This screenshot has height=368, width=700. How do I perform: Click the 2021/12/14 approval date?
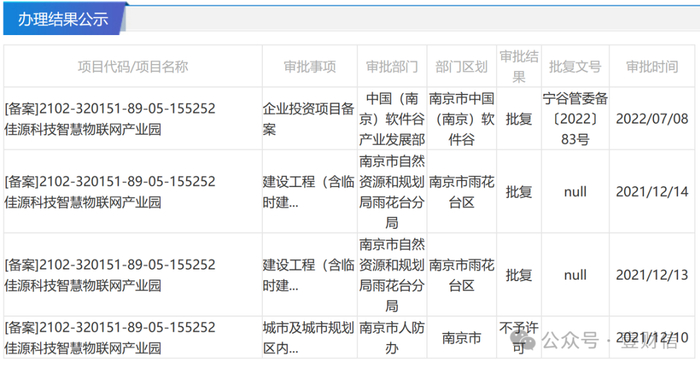pyautogui.click(x=652, y=192)
